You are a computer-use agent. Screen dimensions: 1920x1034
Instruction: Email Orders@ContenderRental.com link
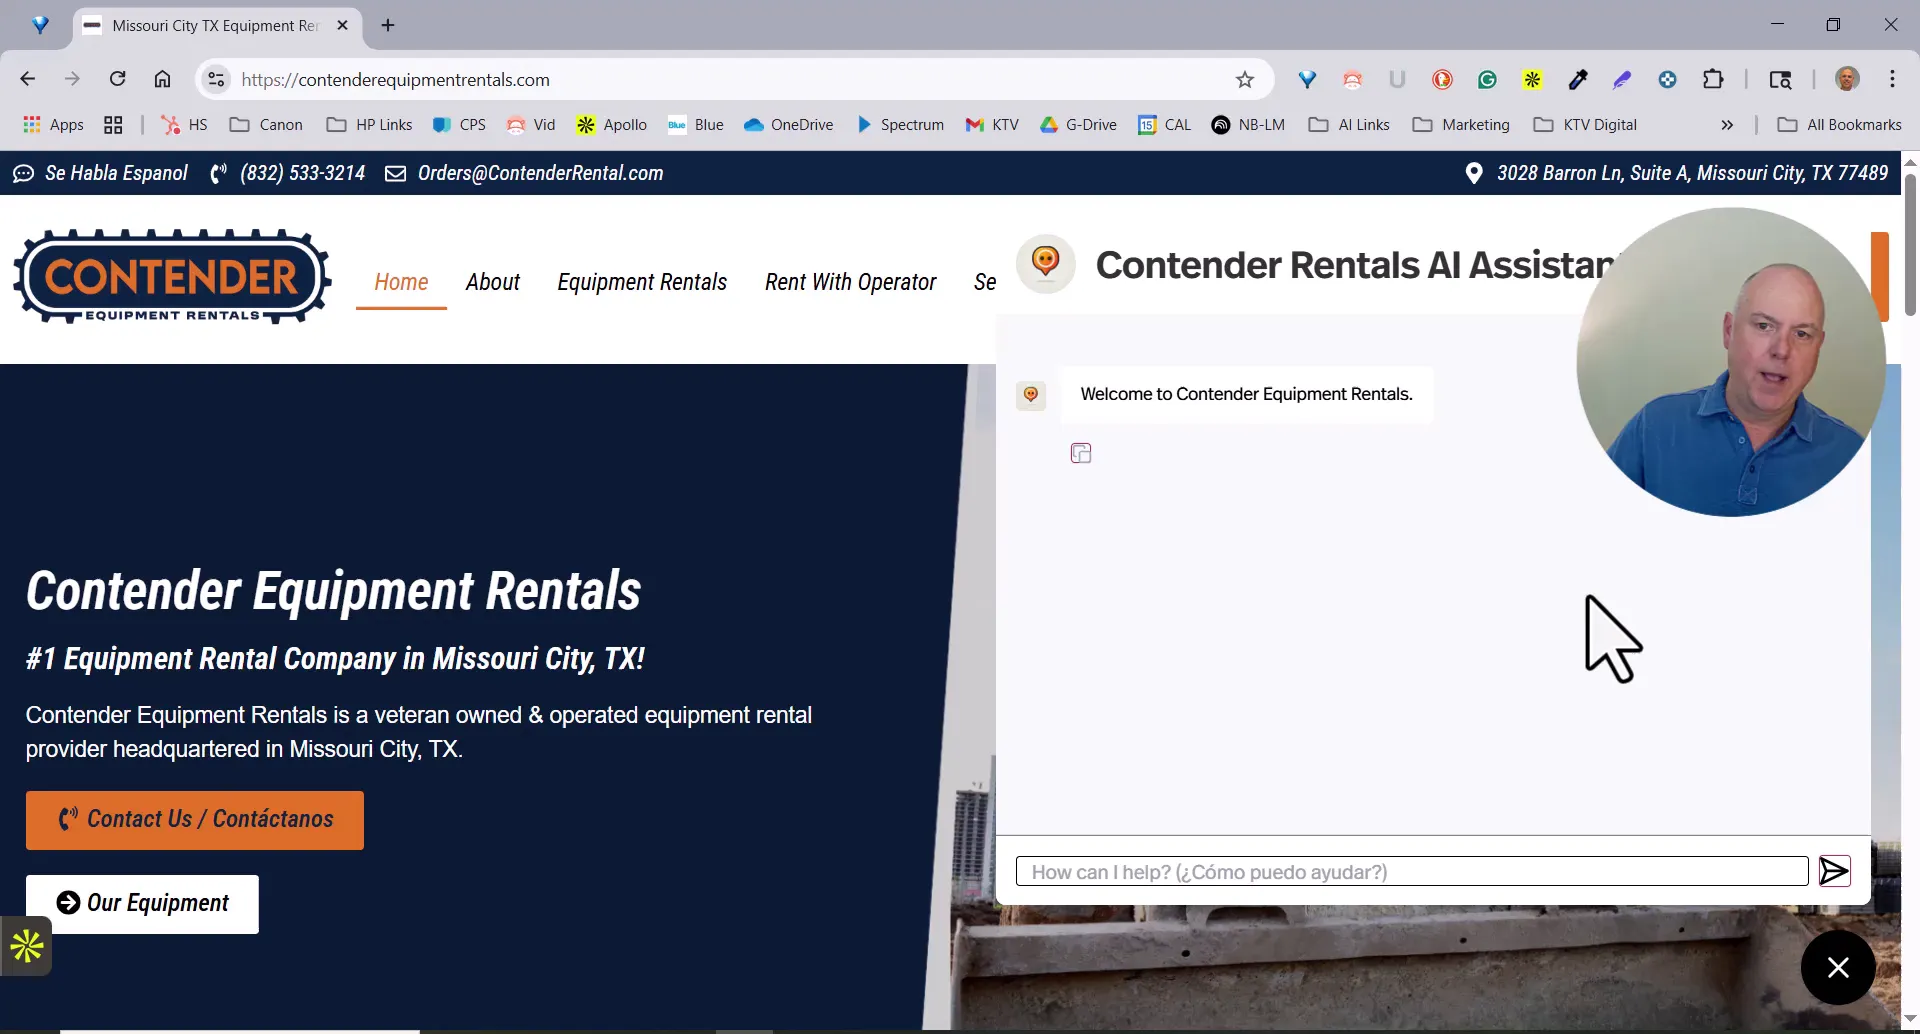pos(525,173)
